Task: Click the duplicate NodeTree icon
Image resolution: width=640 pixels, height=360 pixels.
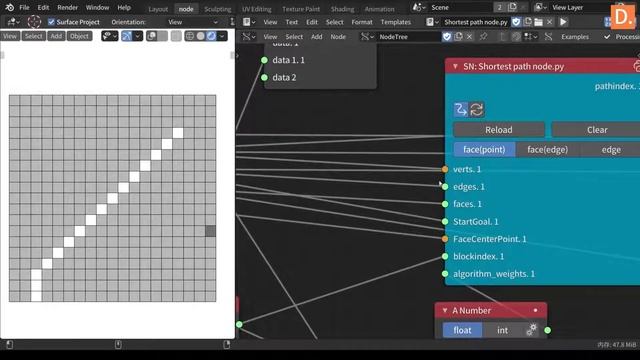Action: (x=458, y=37)
